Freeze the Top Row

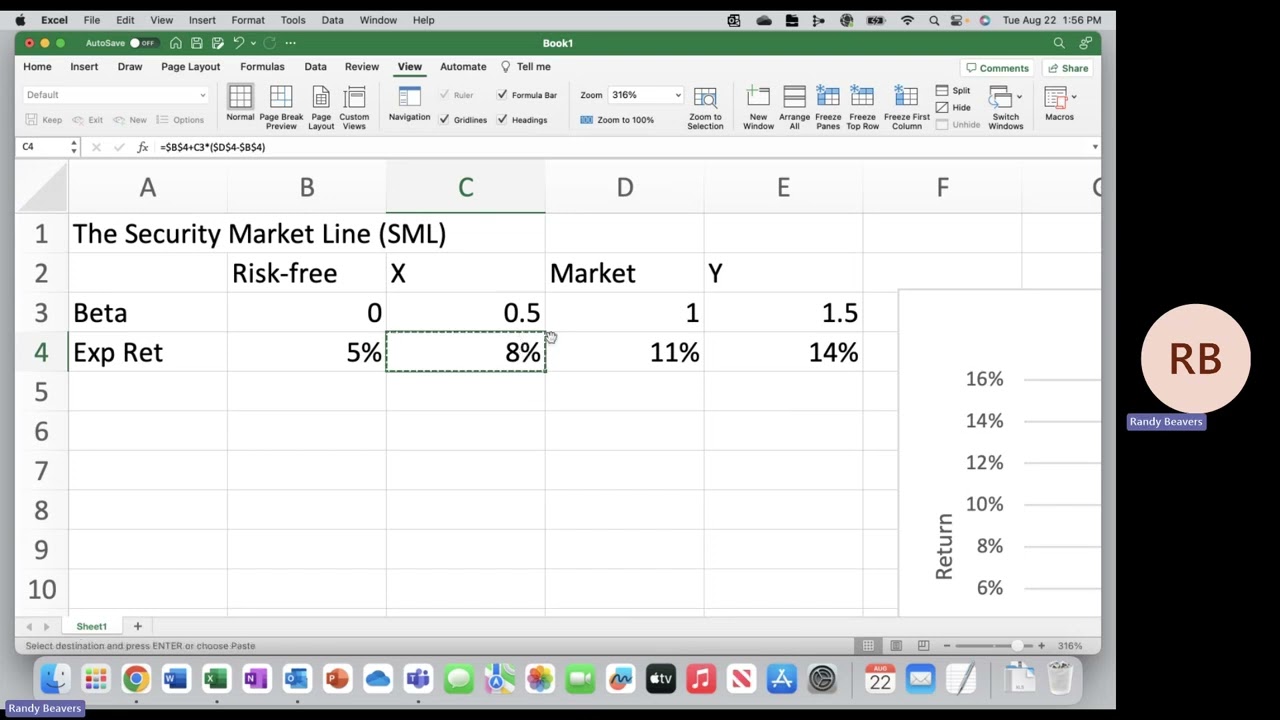[862, 106]
